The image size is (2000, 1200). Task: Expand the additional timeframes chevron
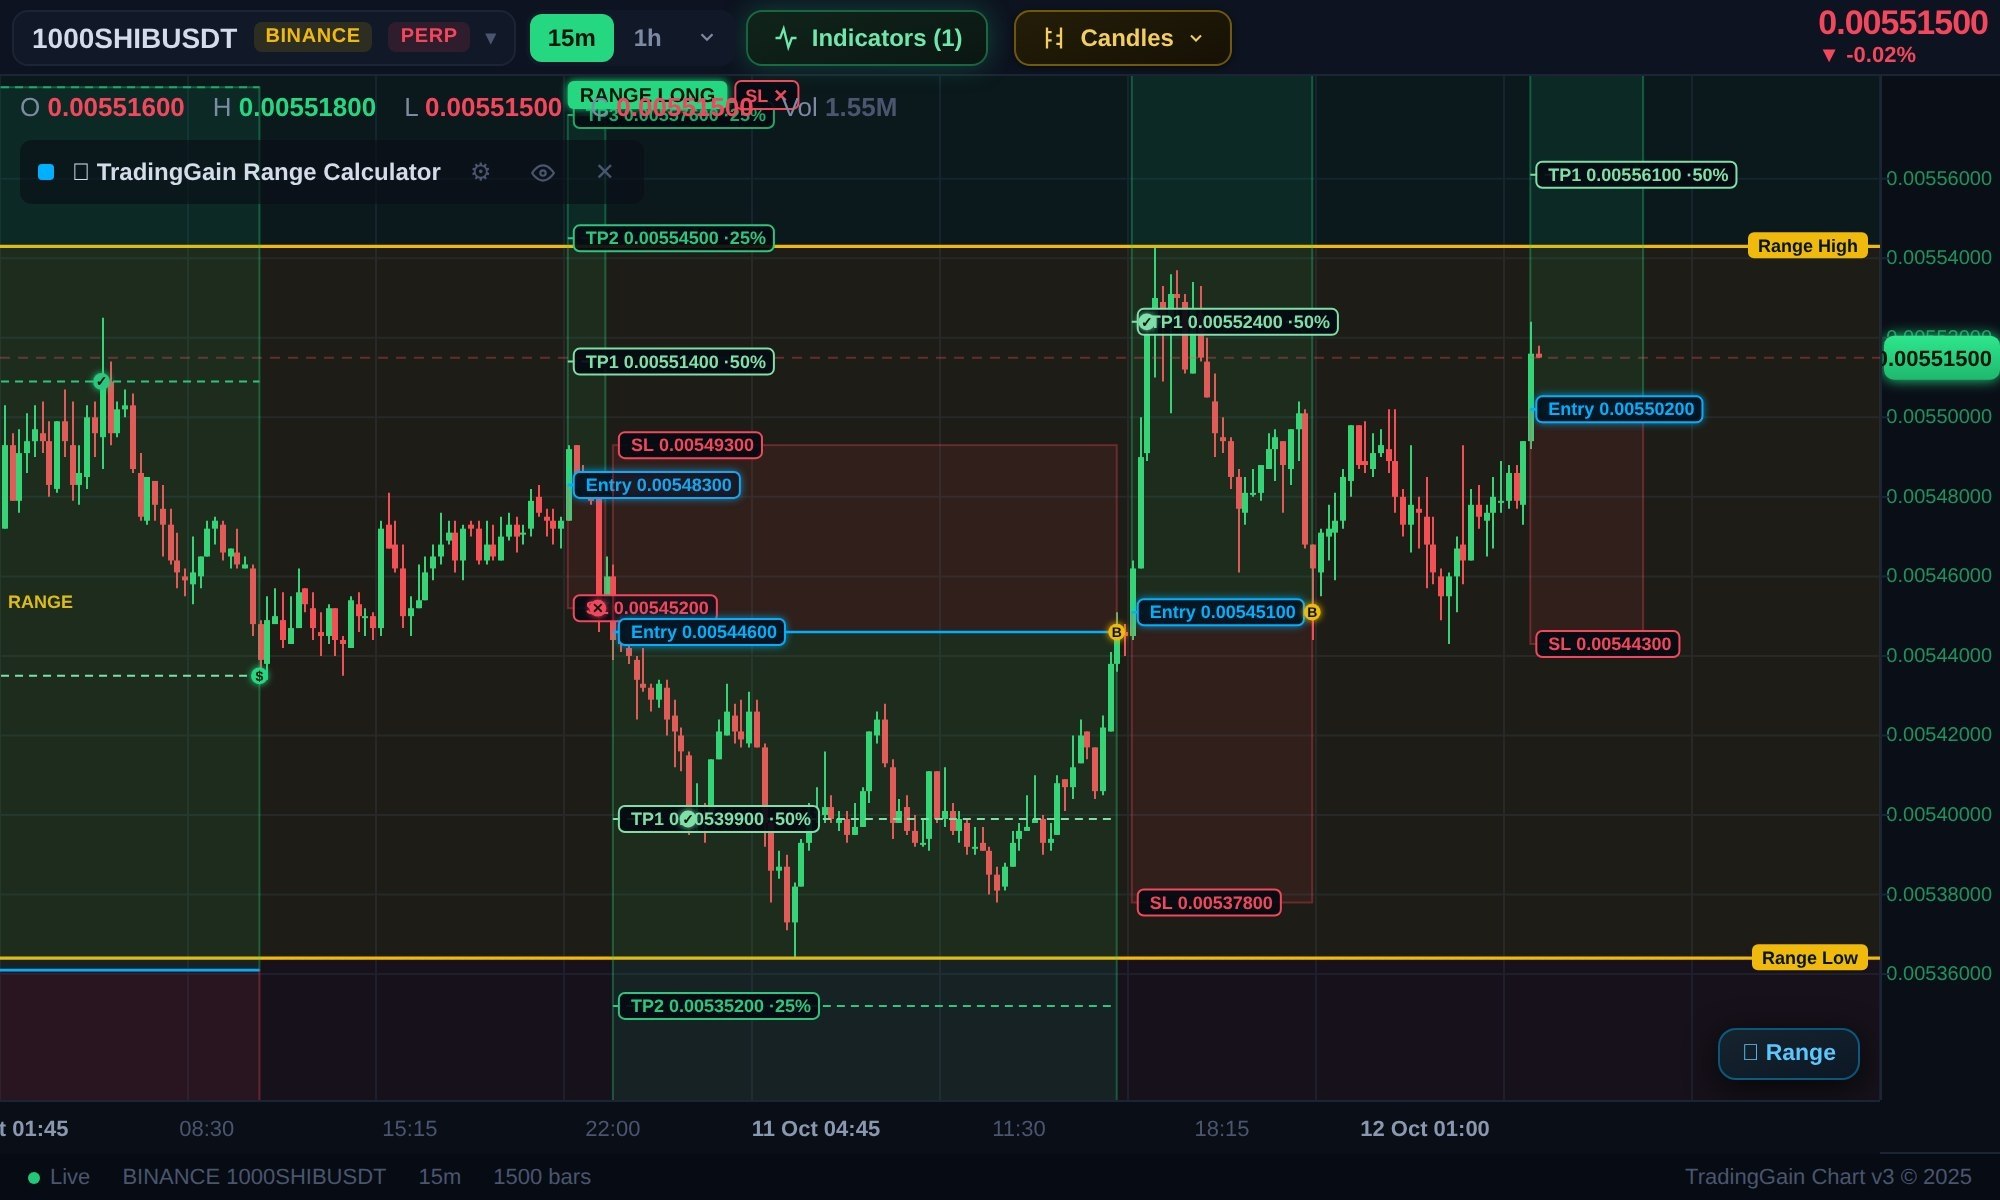click(x=706, y=38)
